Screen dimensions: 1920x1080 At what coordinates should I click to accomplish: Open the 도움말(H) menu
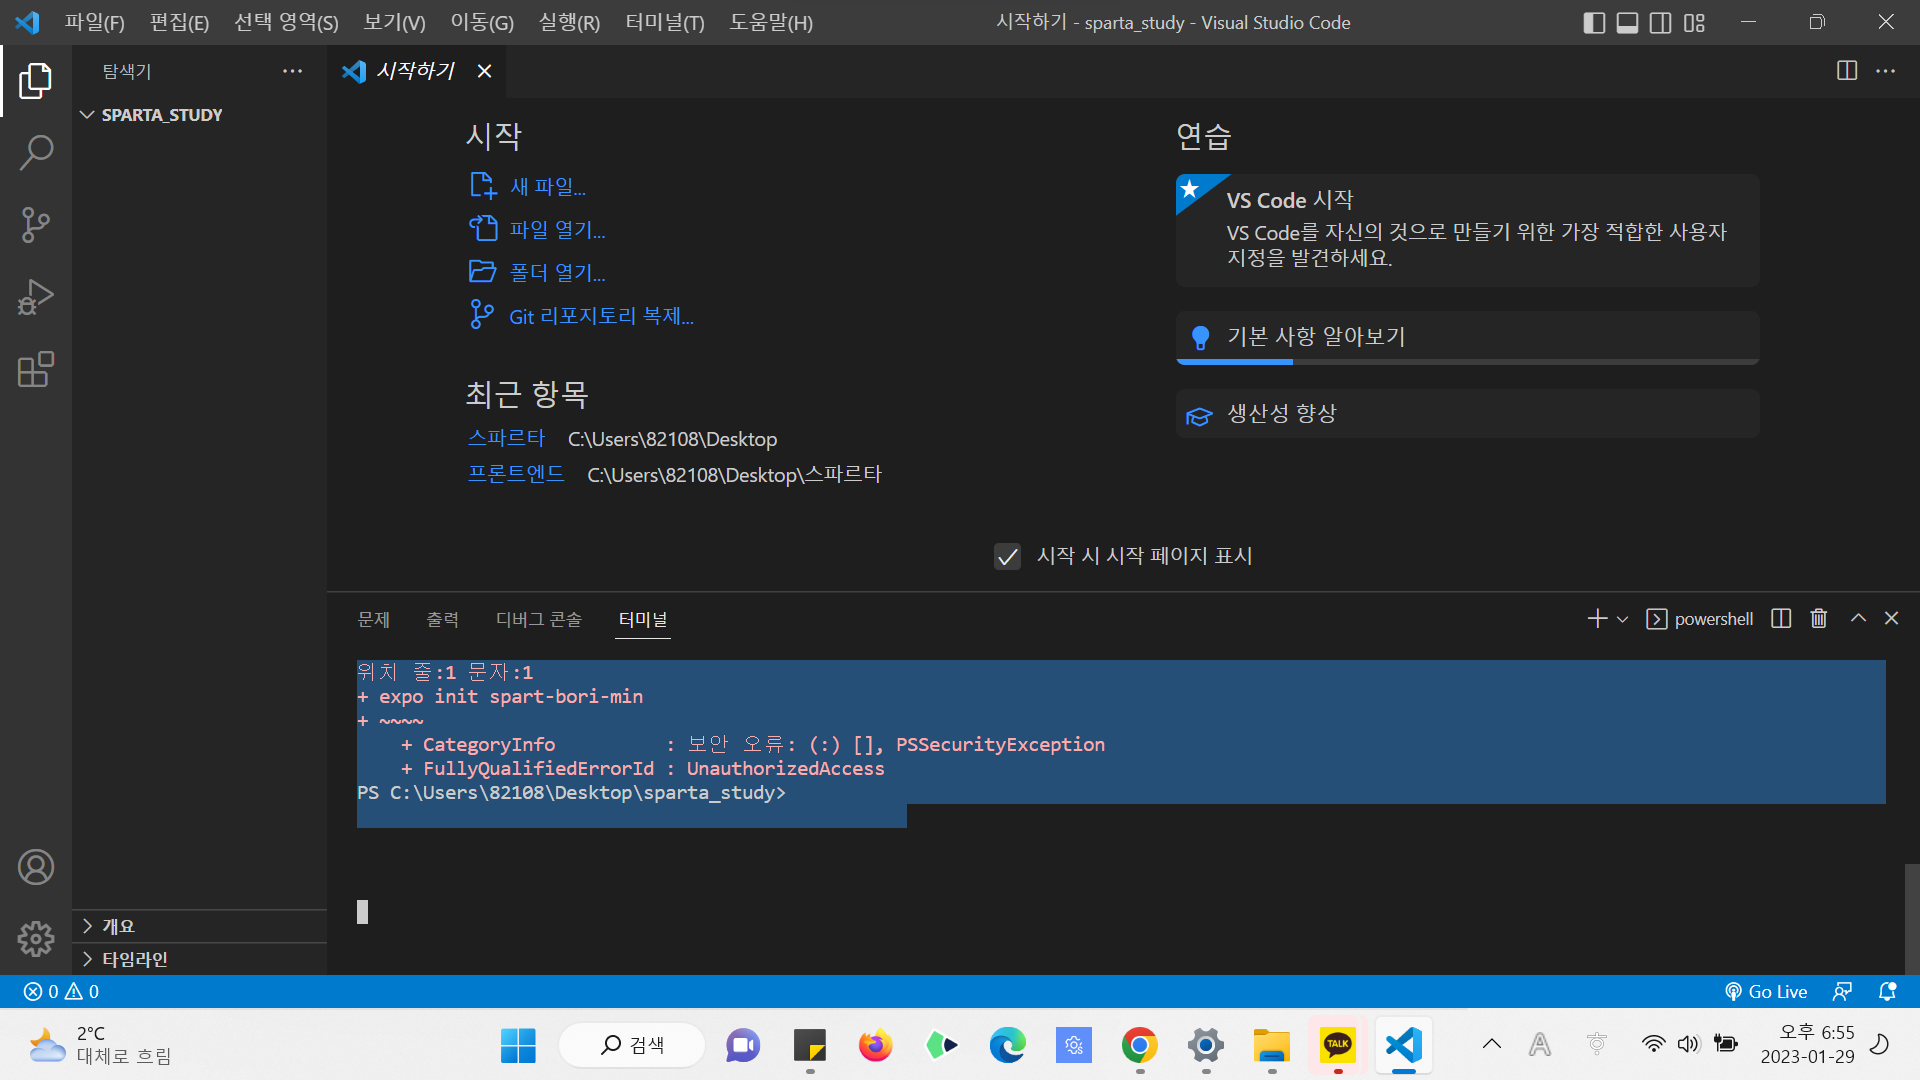point(771,22)
